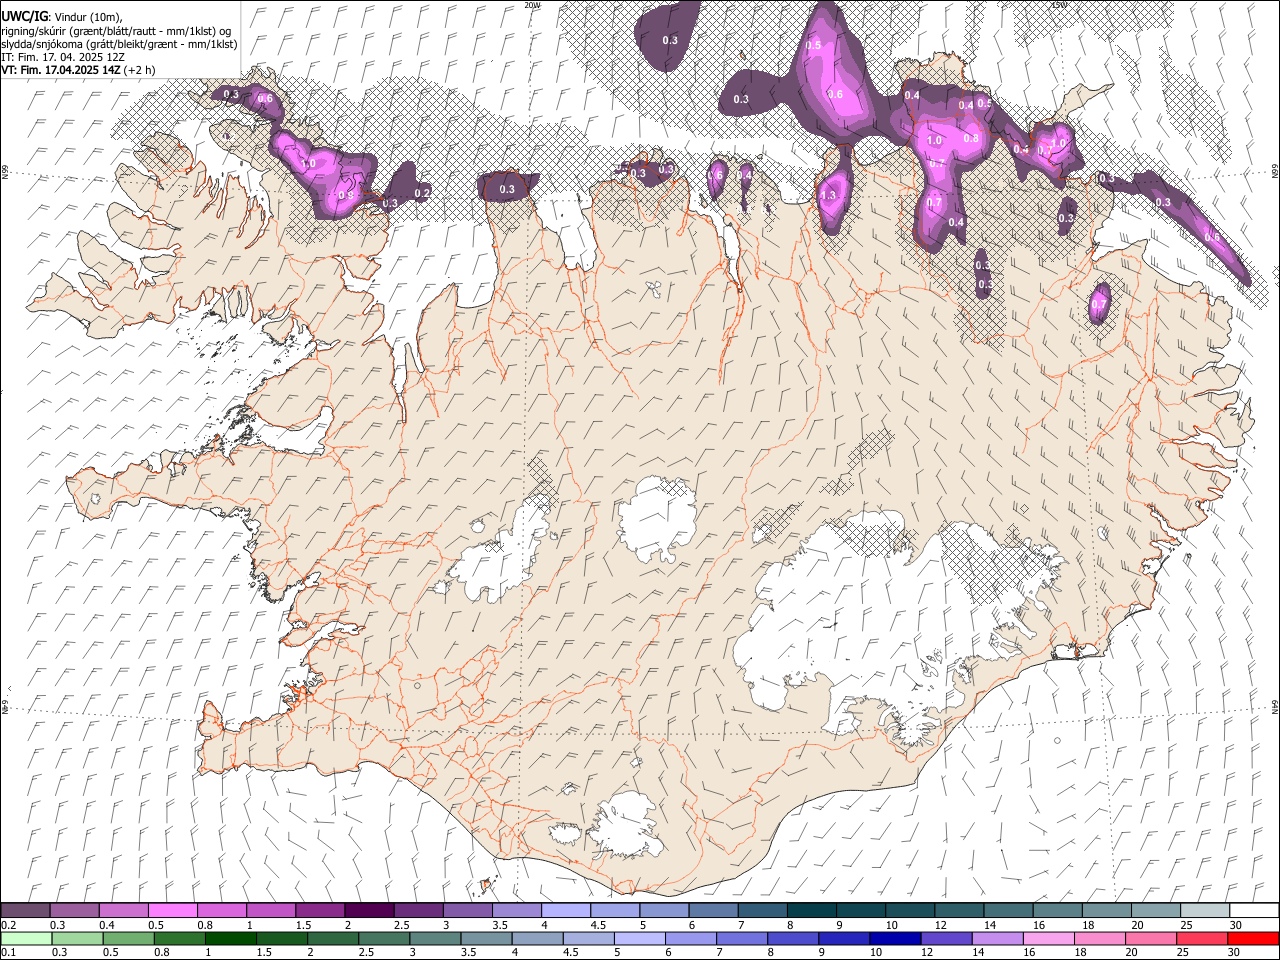The image size is (1280, 960).
Task: Select the dark blue 10–12 rain scale swatch
Action: point(893,938)
